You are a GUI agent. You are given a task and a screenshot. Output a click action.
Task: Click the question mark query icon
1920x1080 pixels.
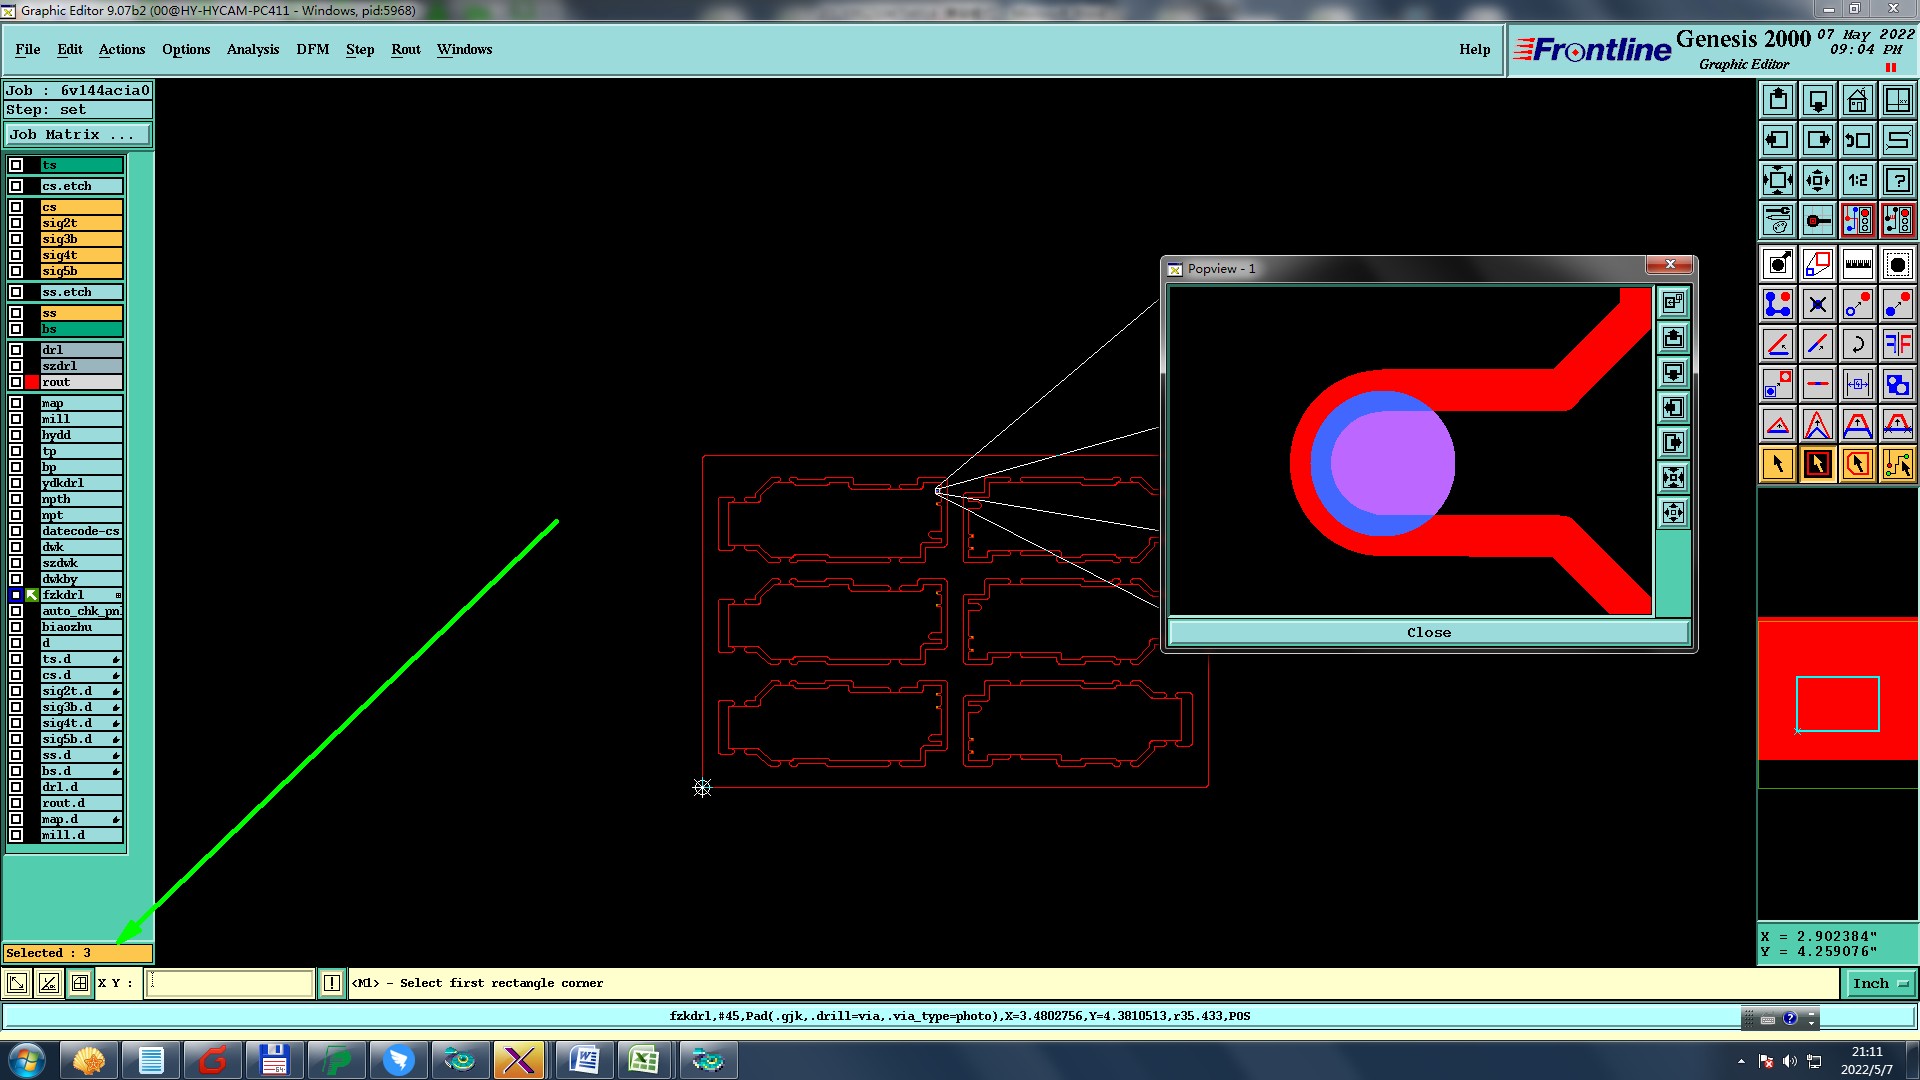tap(1897, 180)
